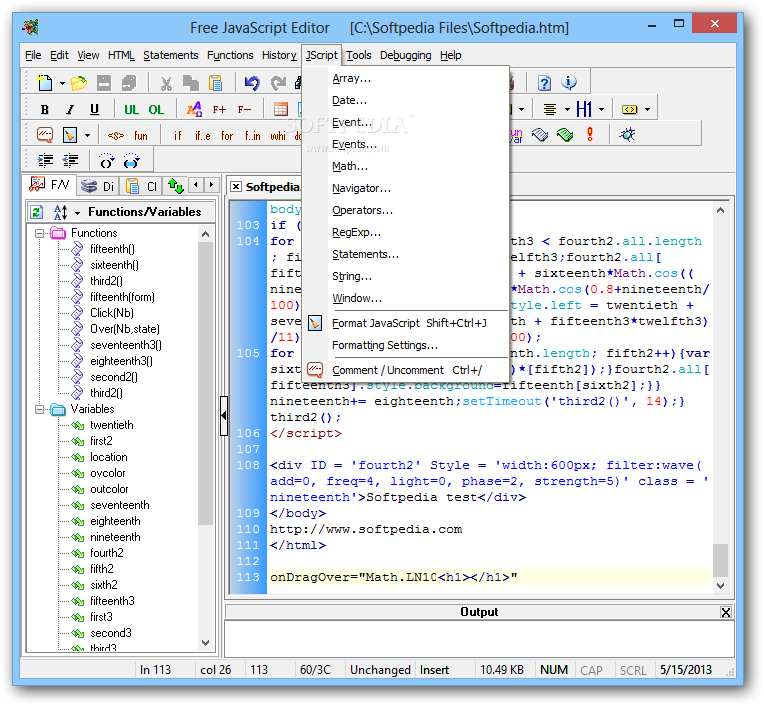Click the green notepad icon

tap(565, 134)
